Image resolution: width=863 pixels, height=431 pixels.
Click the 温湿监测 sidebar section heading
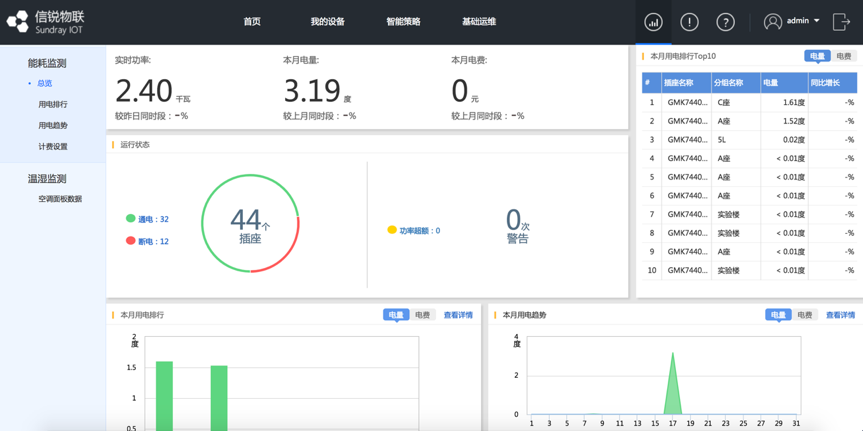tap(47, 179)
